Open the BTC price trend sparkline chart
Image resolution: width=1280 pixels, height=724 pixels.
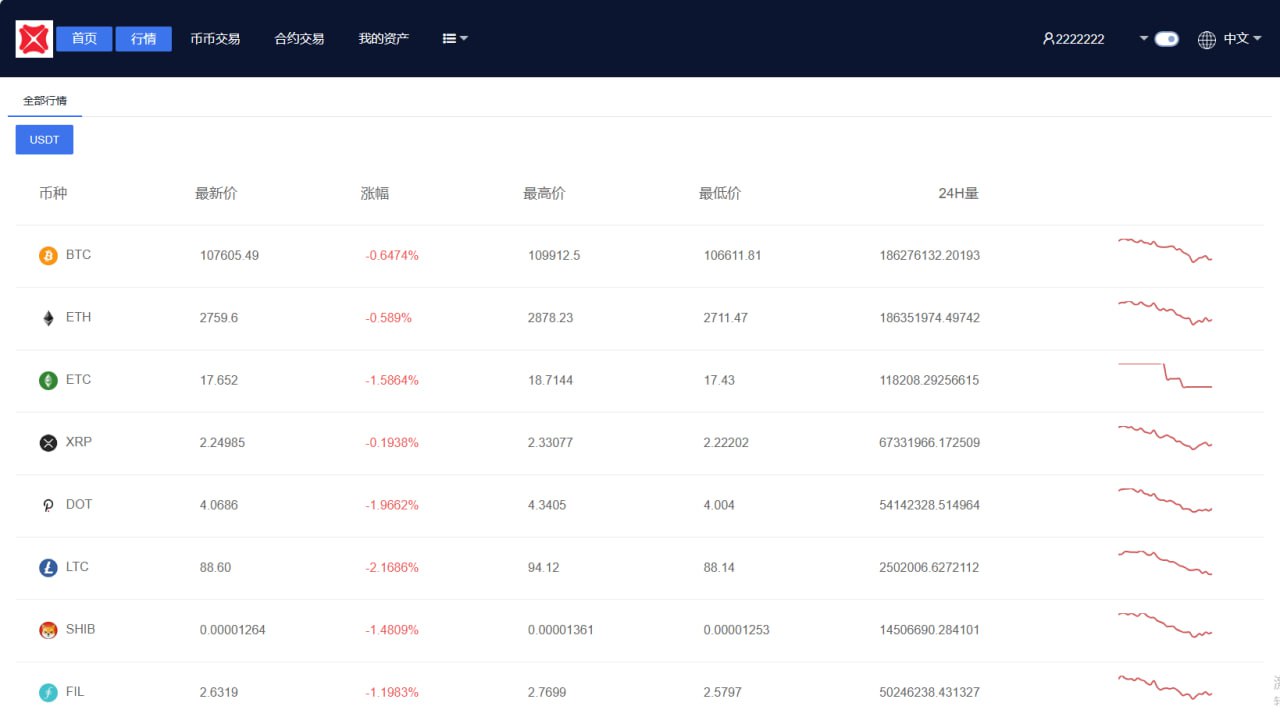coord(1165,250)
